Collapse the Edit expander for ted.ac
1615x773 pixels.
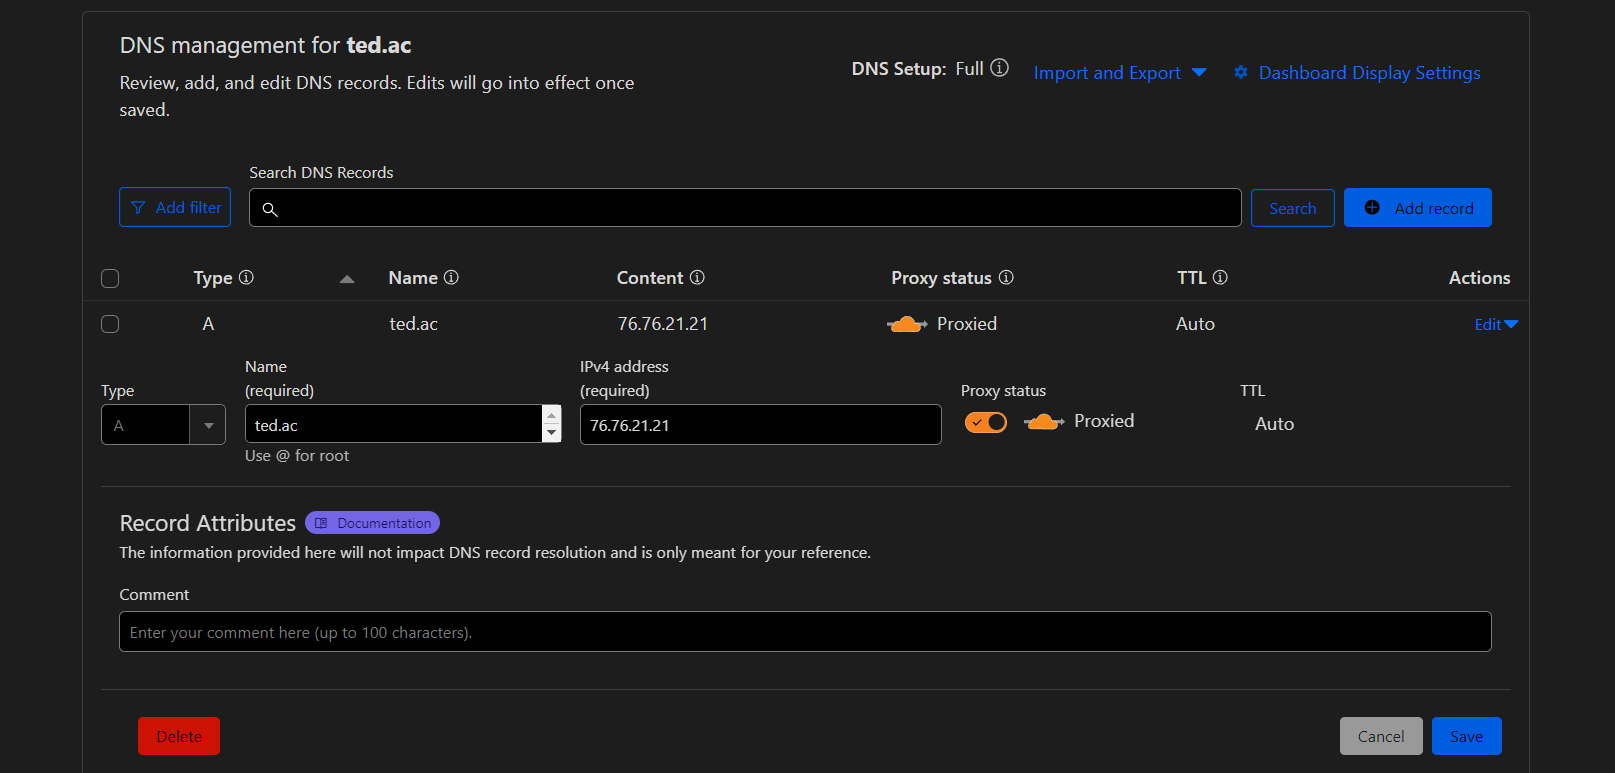[1496, 324]
